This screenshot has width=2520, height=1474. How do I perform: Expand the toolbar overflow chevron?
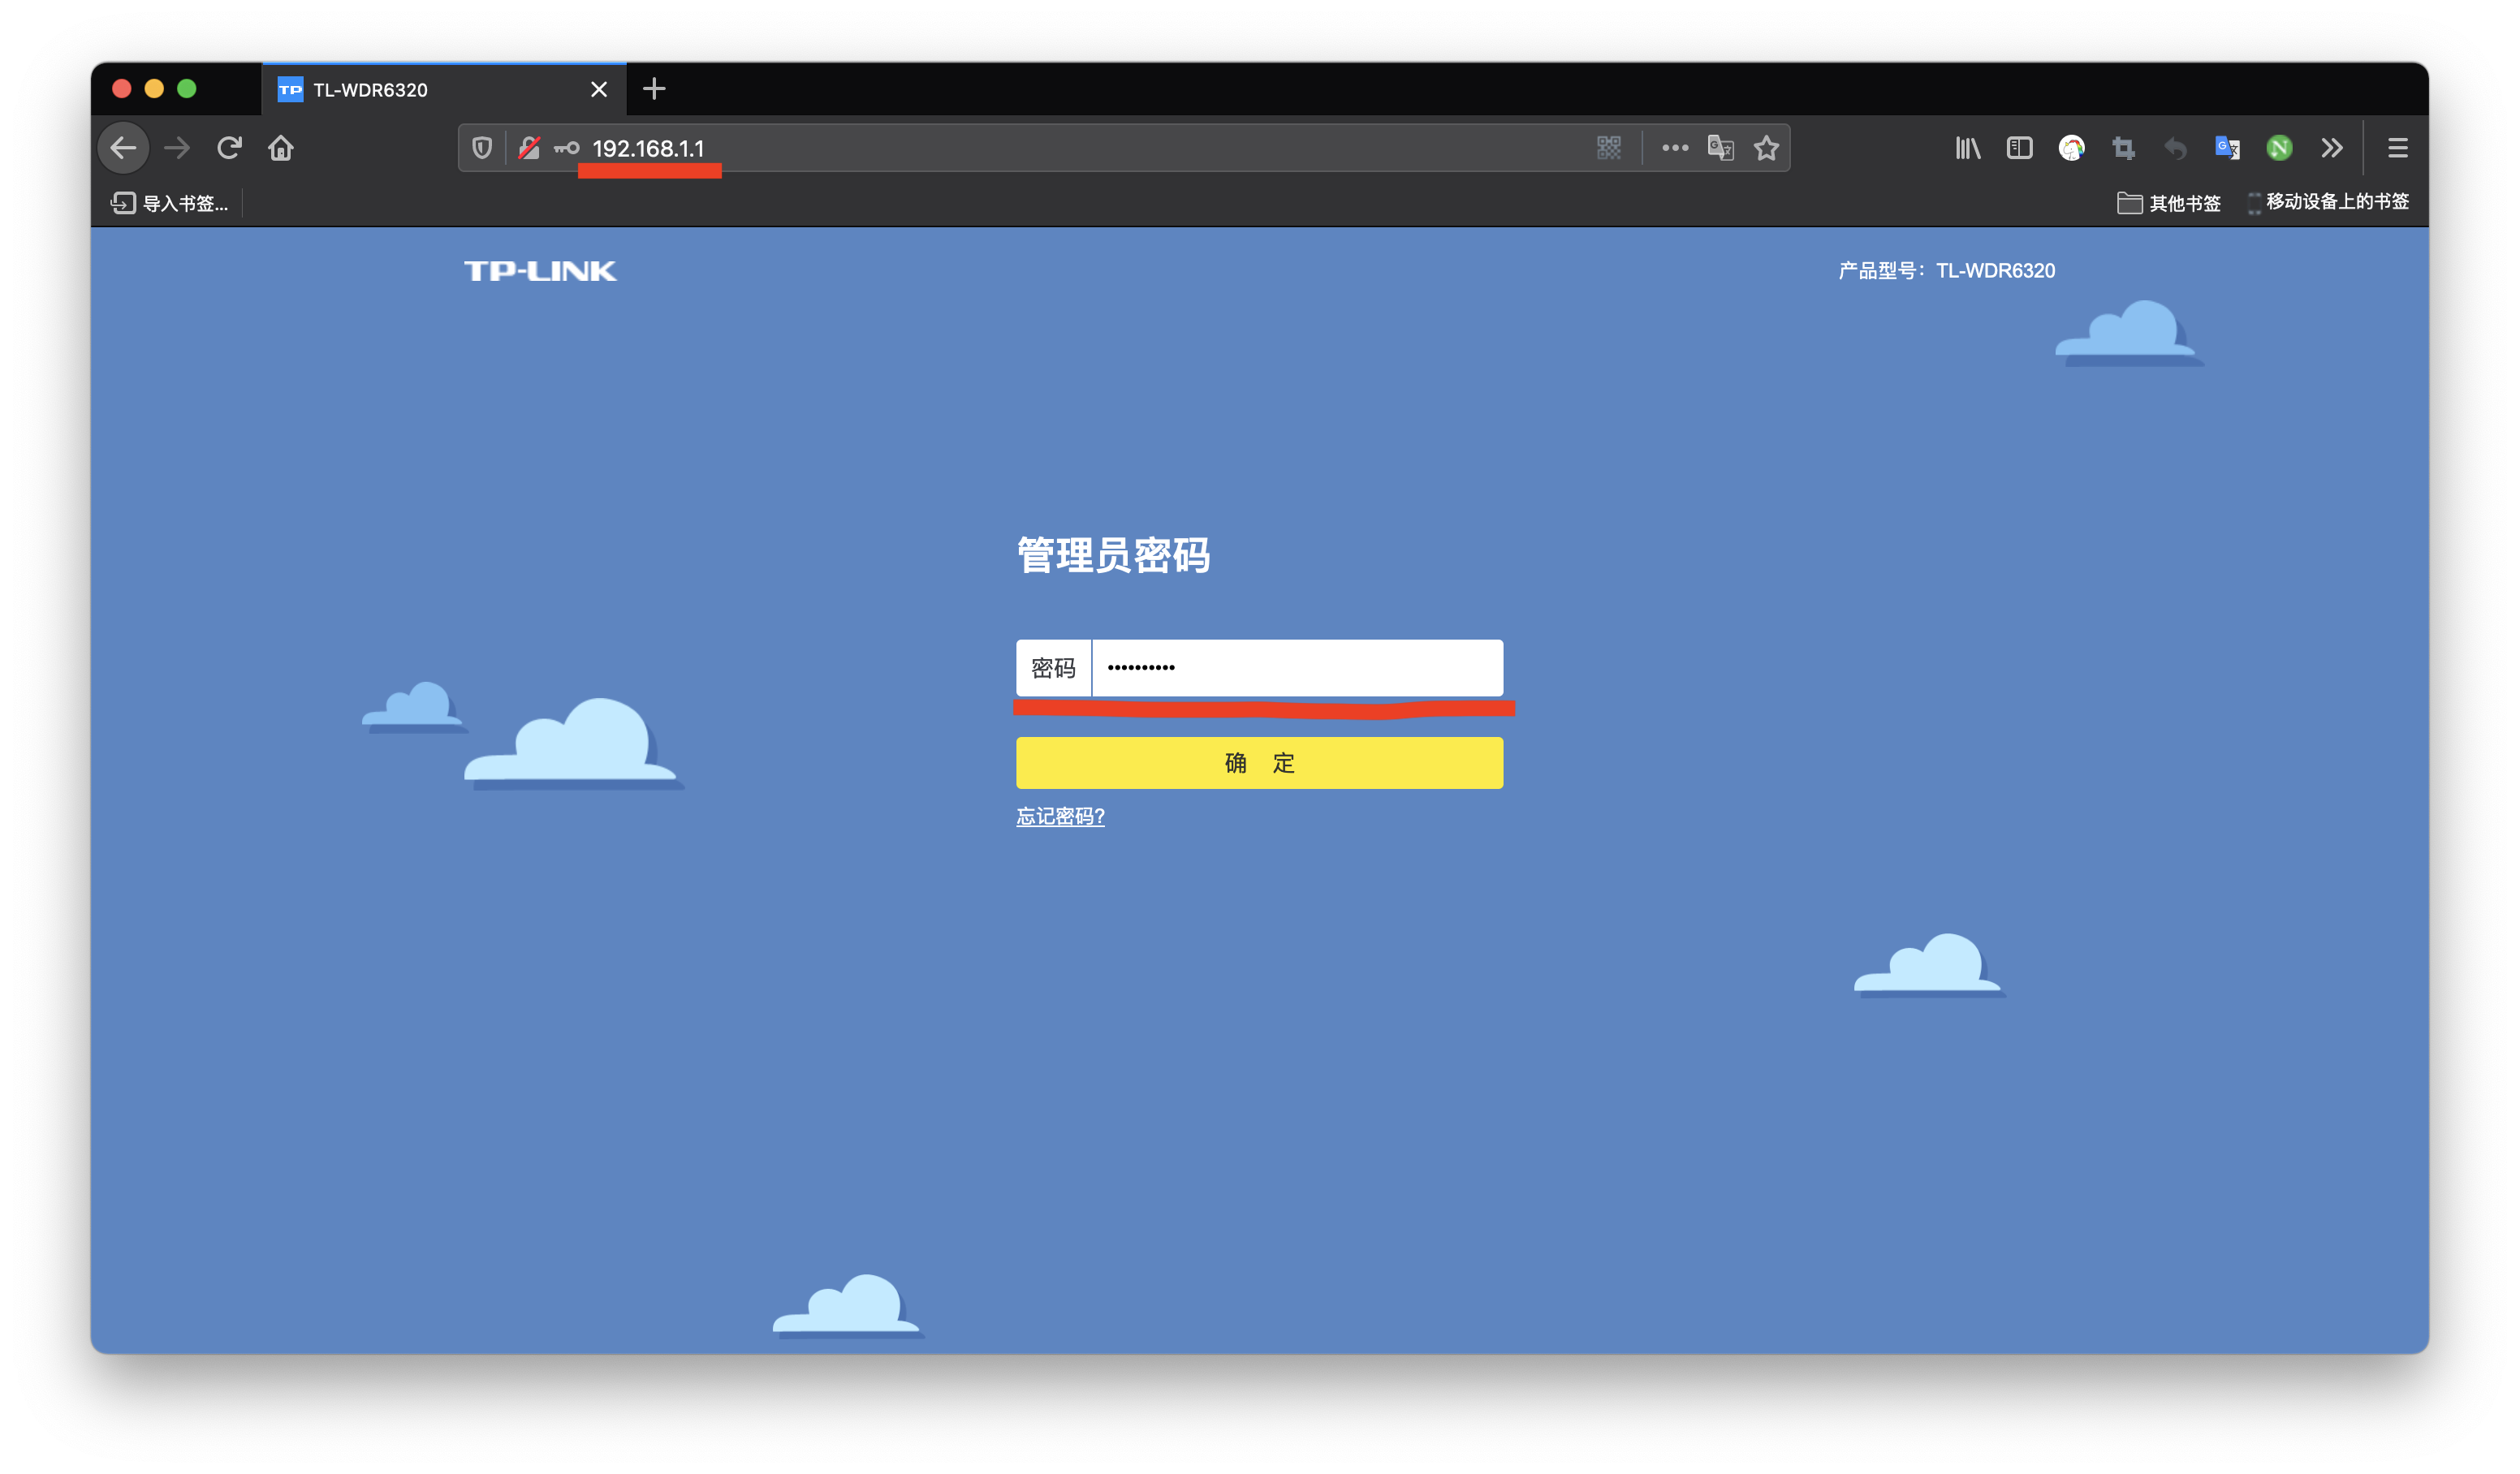click(2331, 148)
